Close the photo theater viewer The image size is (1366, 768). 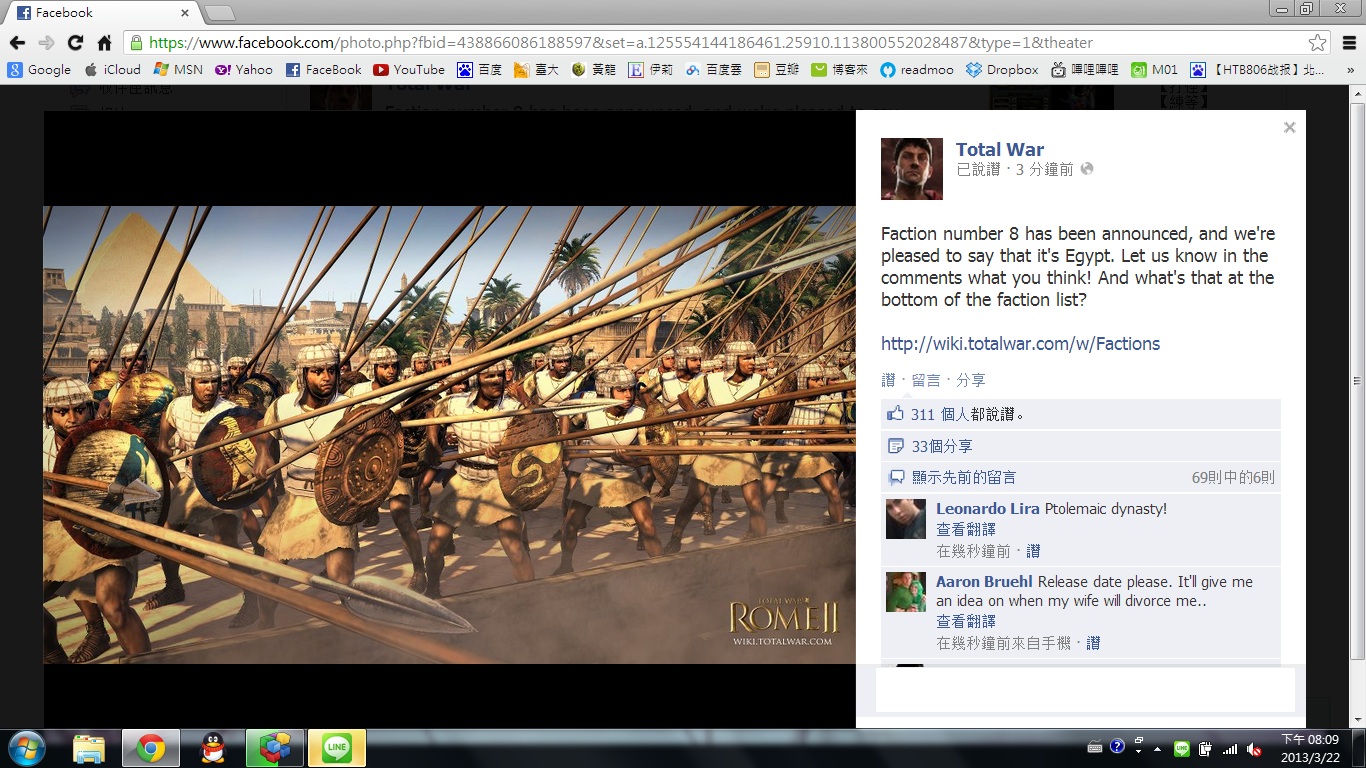click(1289, 127)
